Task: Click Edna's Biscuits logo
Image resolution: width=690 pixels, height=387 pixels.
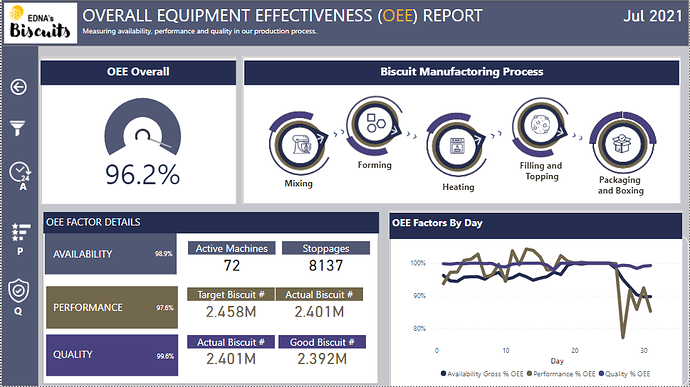Action: (40, 23)
